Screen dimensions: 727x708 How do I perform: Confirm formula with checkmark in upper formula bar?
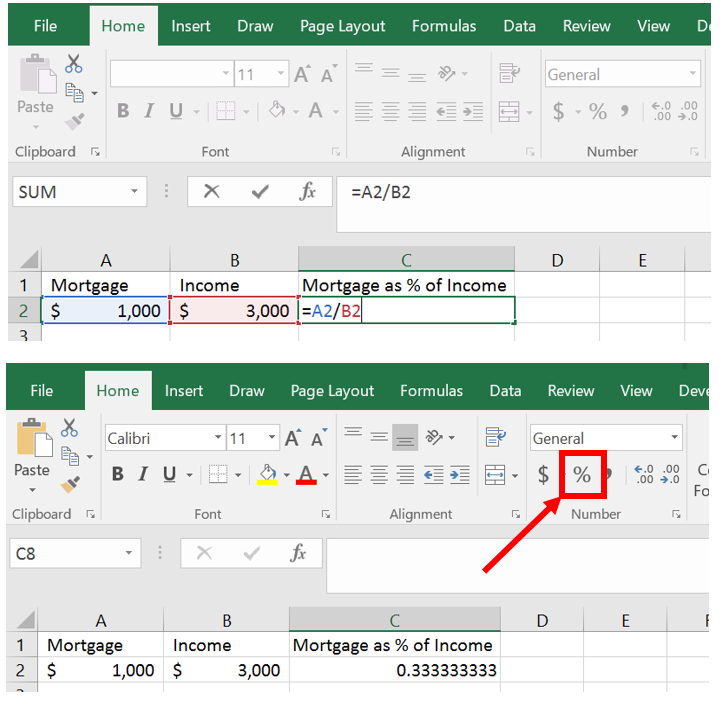[x=260, y=191]
